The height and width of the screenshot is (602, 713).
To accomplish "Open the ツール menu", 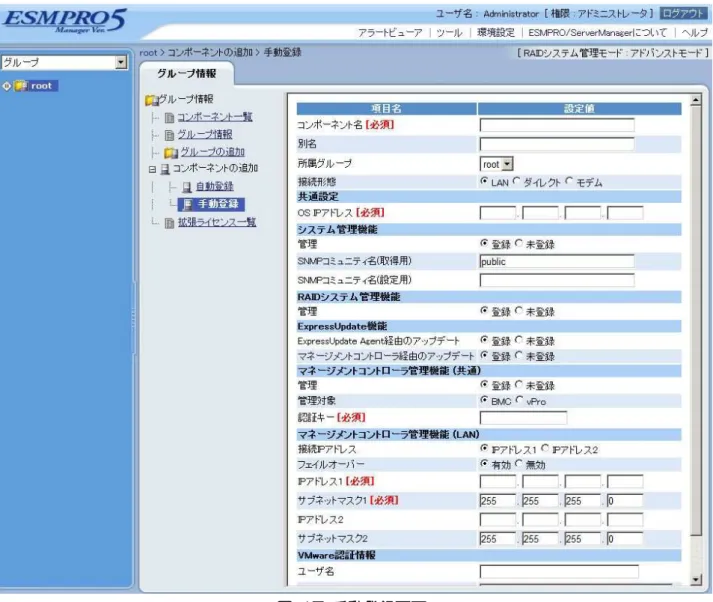I will click(x=449, y=33).
